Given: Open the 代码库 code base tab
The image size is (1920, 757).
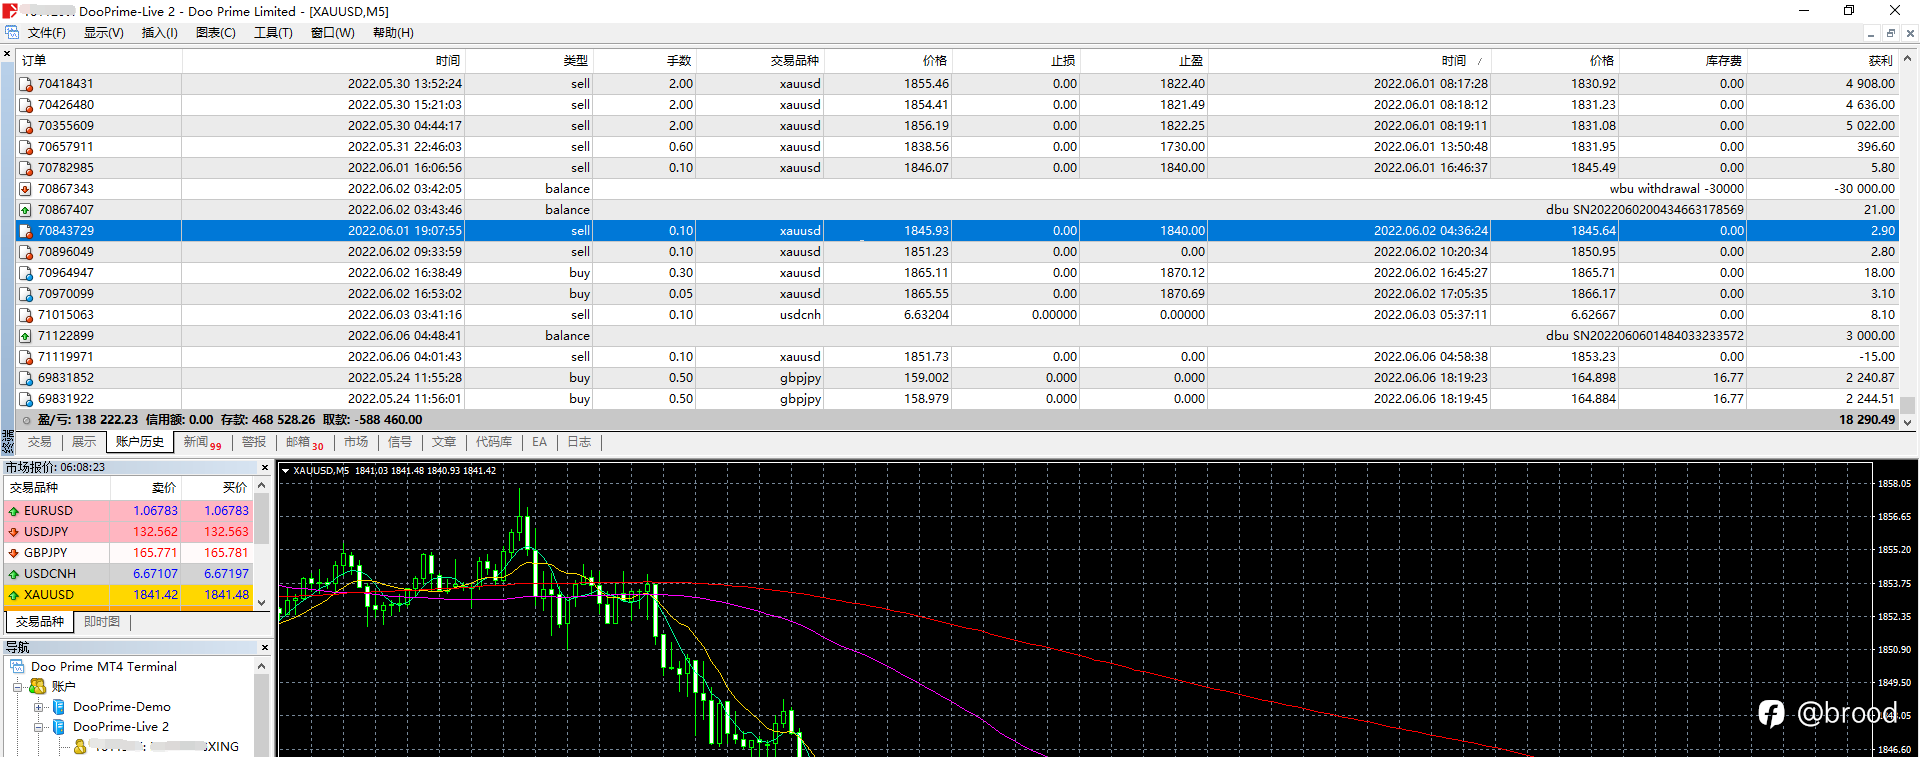Looking at the screenshot, I should (x=493, y=442).
